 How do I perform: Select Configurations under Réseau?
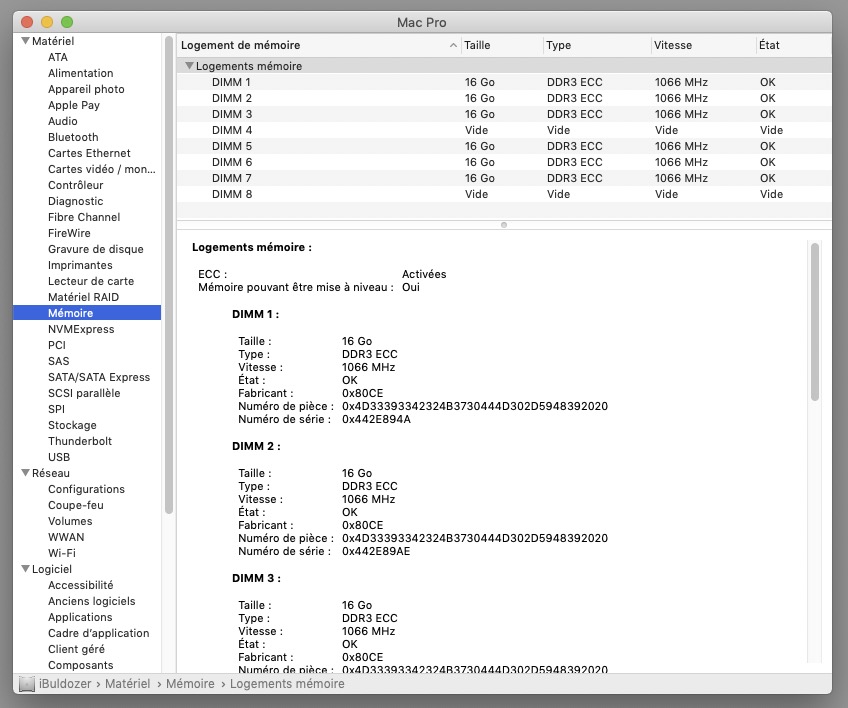[86, 489]
